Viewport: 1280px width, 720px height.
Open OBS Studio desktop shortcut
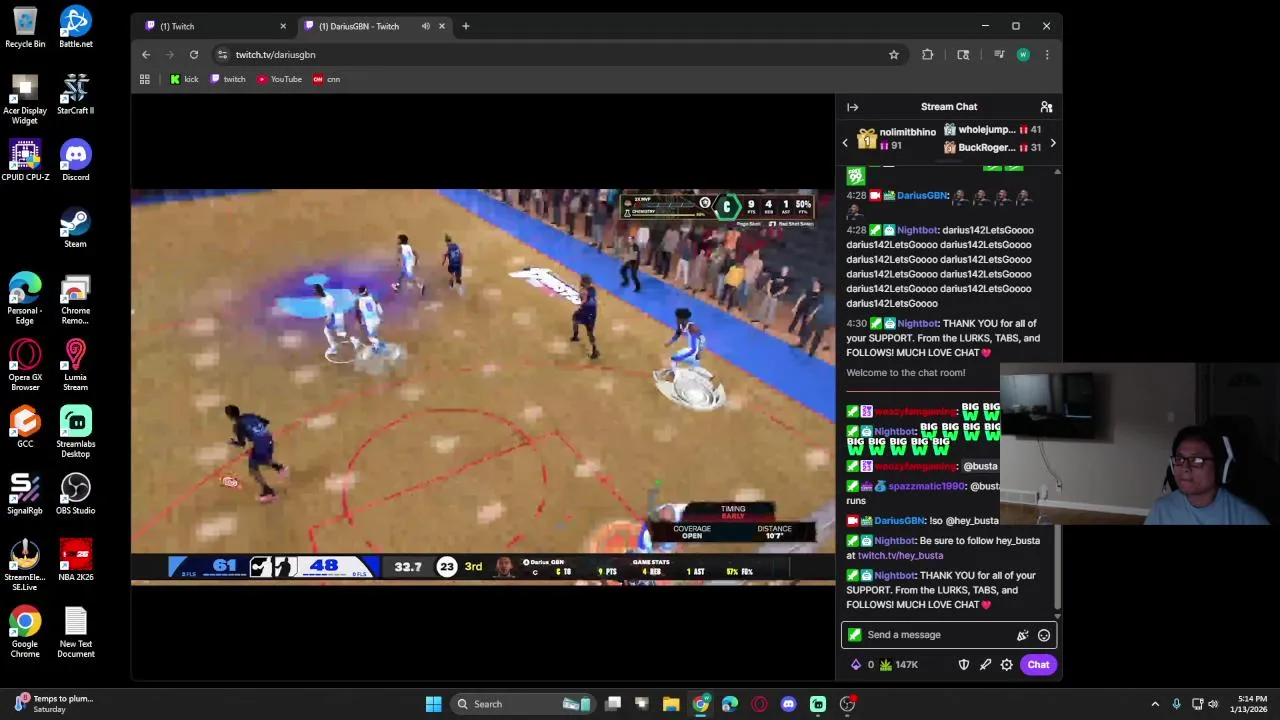click(76, 494)
